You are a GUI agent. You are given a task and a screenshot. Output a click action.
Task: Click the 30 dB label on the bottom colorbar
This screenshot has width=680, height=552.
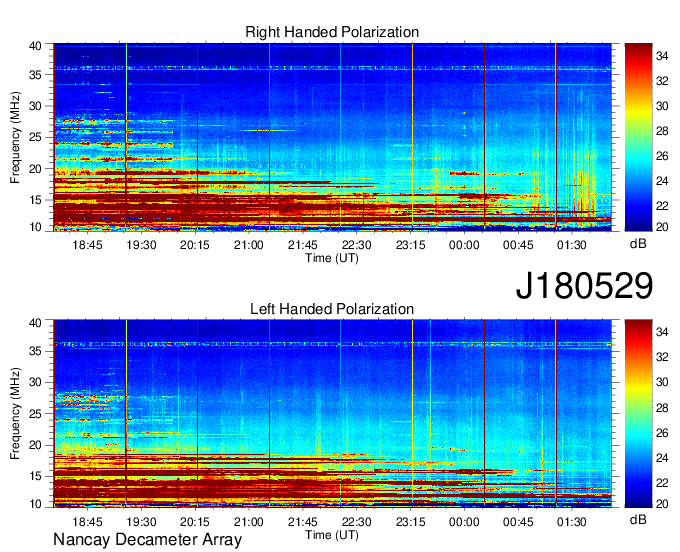pyautogui.click(x=662, y=382)
